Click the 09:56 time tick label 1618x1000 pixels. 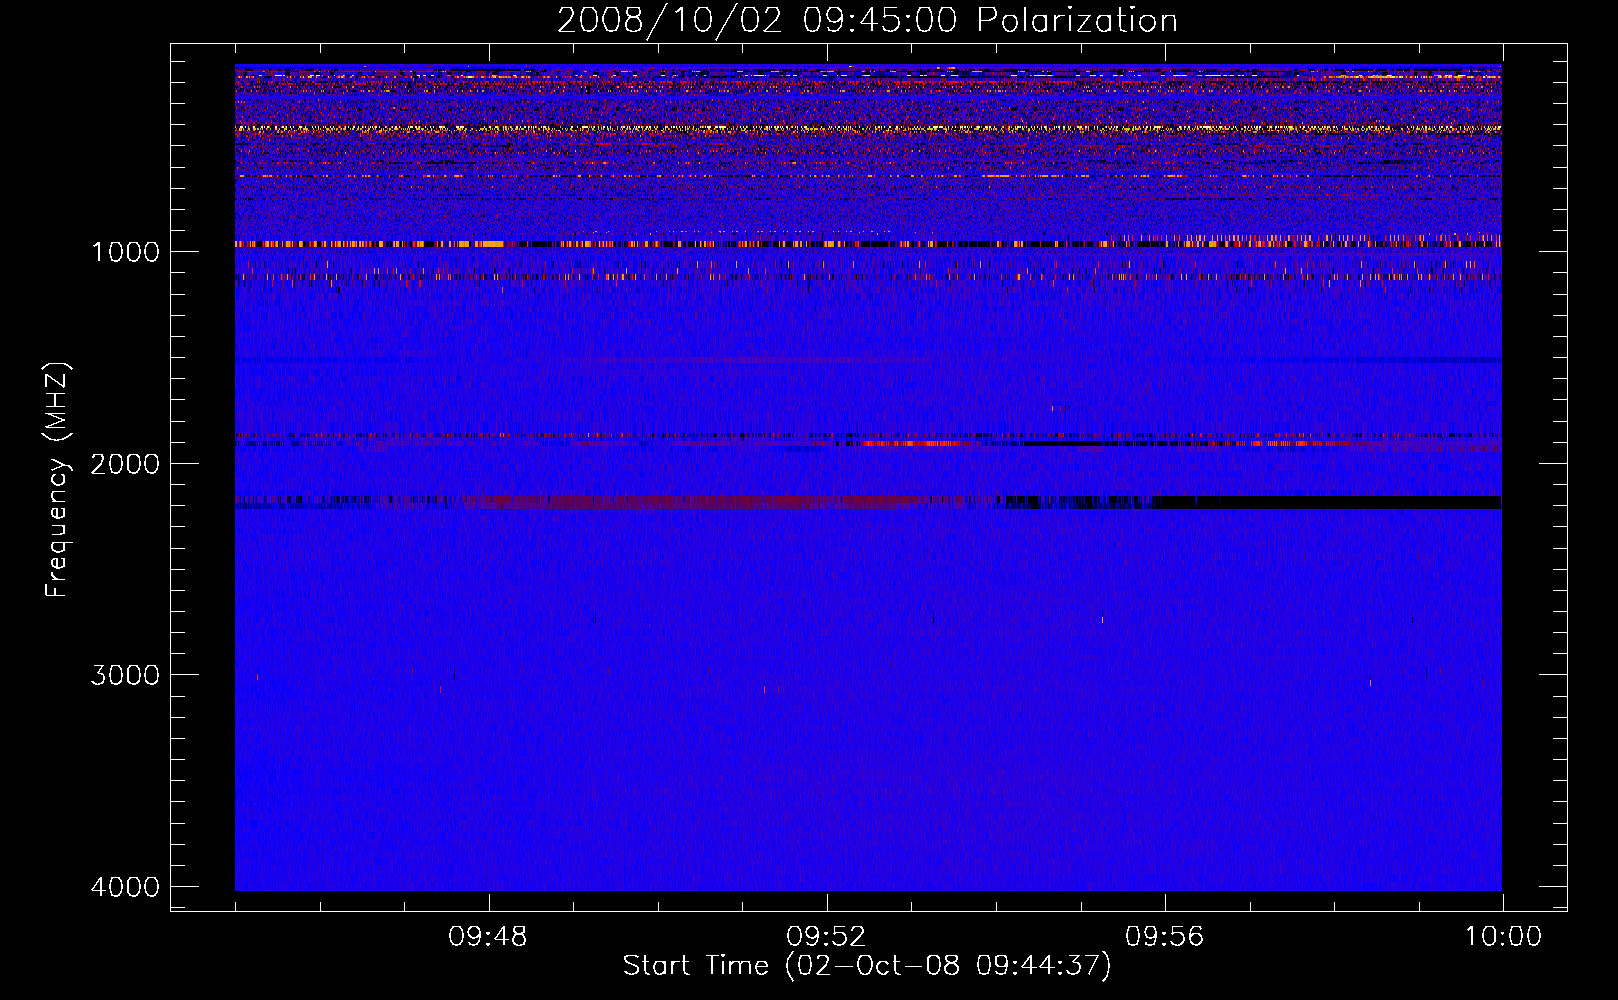(1165, 937)
